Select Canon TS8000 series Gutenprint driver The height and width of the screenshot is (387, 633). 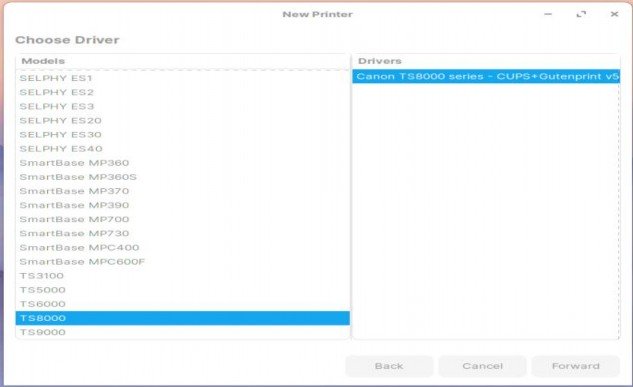pyautogui.click(x=486, y=76)
